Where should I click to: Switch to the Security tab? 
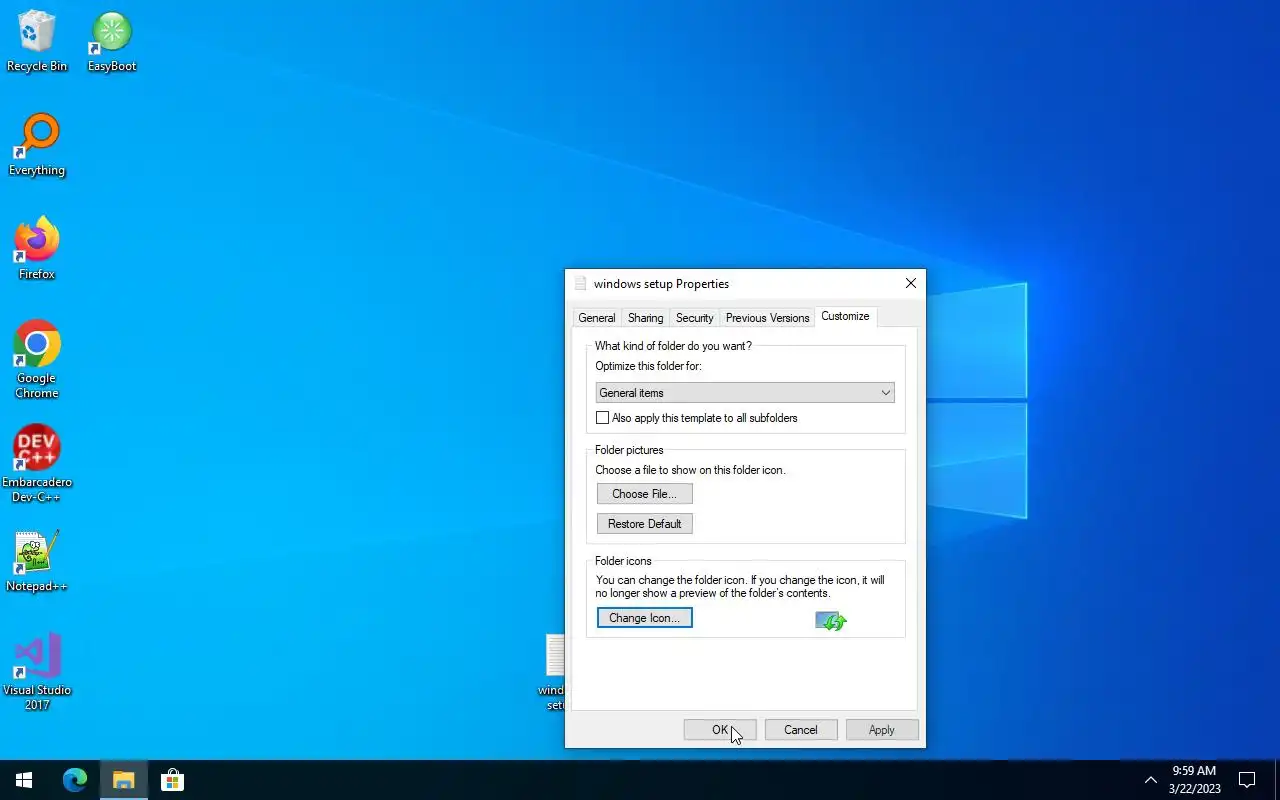694,318
